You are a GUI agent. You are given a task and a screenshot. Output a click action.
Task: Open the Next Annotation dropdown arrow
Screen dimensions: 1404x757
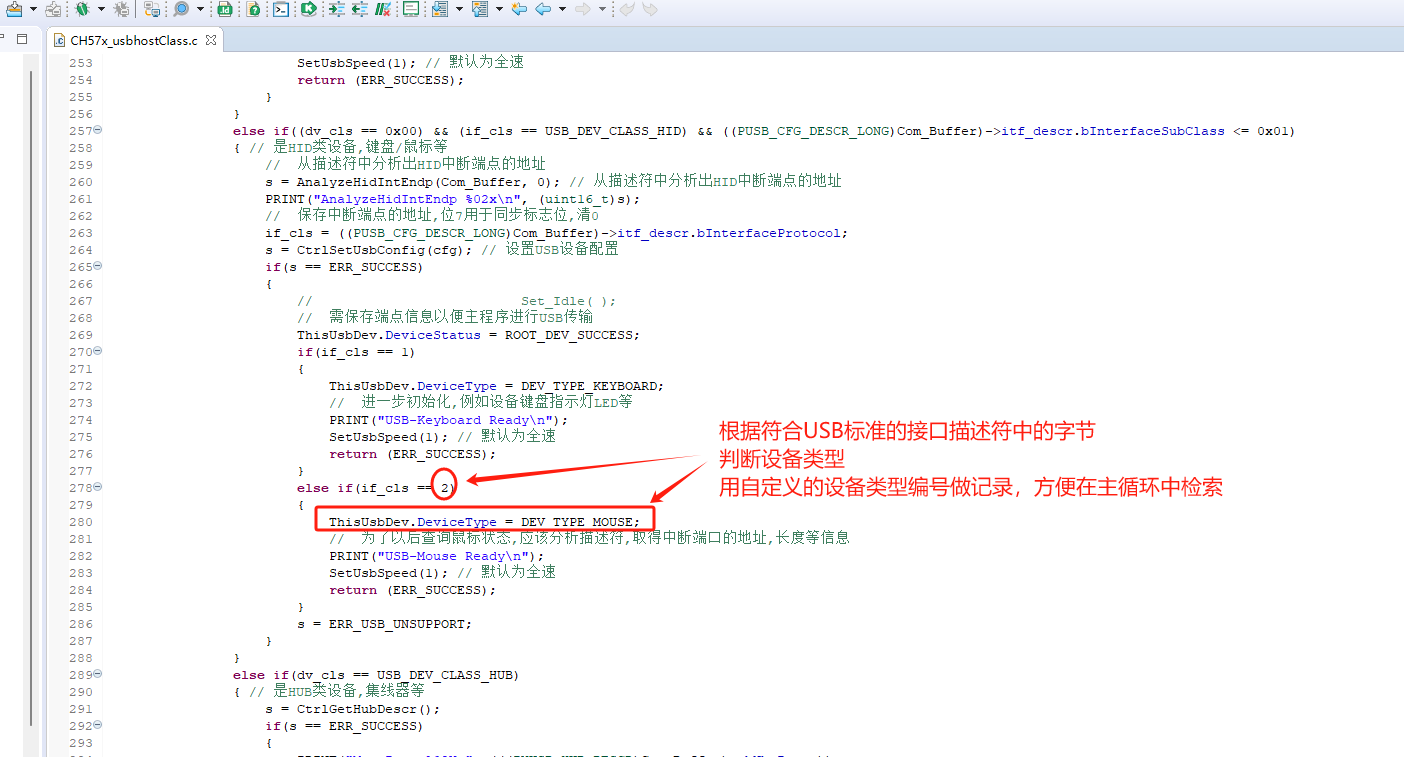(x=459, y=9)
